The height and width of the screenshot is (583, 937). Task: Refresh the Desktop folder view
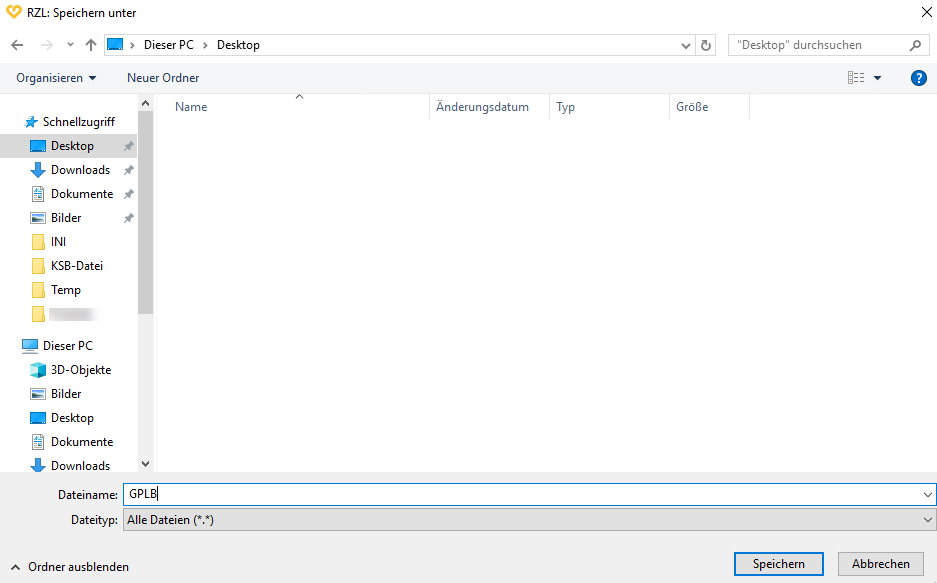click(x=707, y=45)
